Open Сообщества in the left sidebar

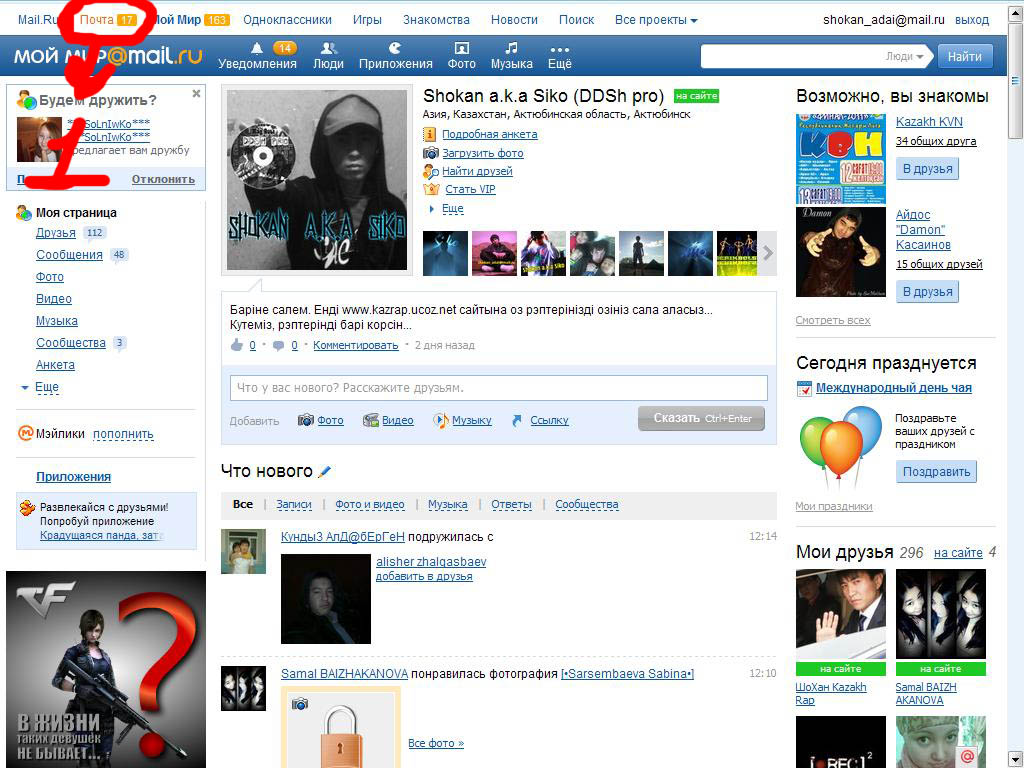pos(71,343)
